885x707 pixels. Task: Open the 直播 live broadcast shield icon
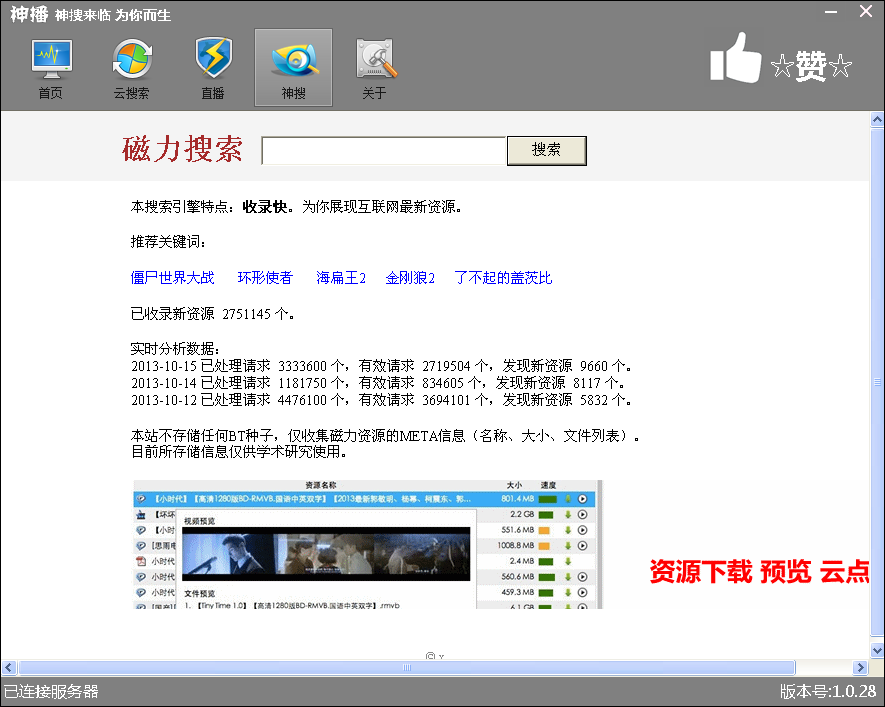pyautogui.click(x=212, y=68)
